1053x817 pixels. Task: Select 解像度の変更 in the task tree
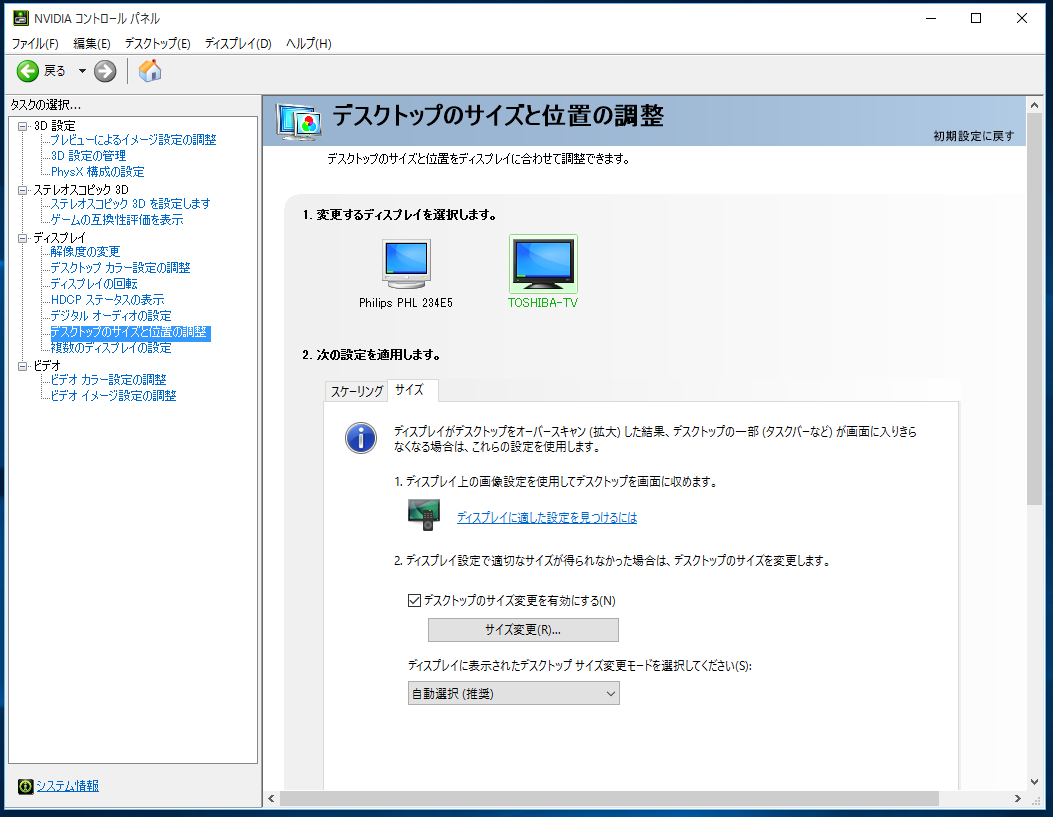tap(85, 252)
